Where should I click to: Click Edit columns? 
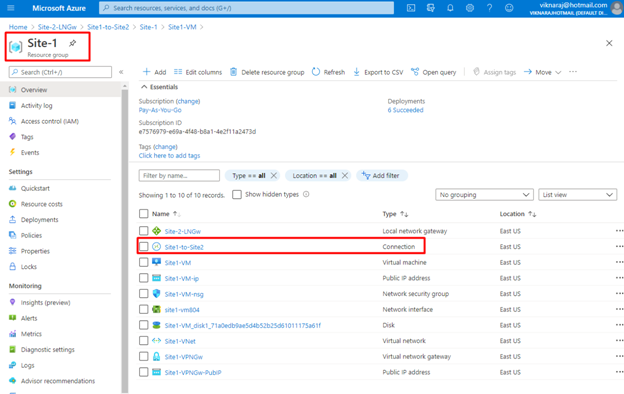pos(198,72)
